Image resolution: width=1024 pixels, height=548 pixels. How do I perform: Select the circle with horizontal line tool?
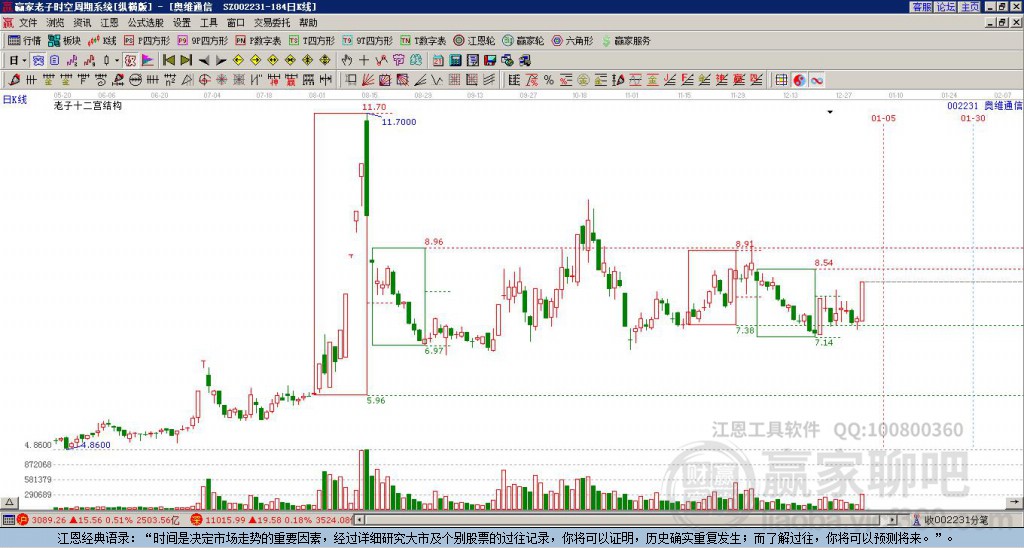pos(135,80)
